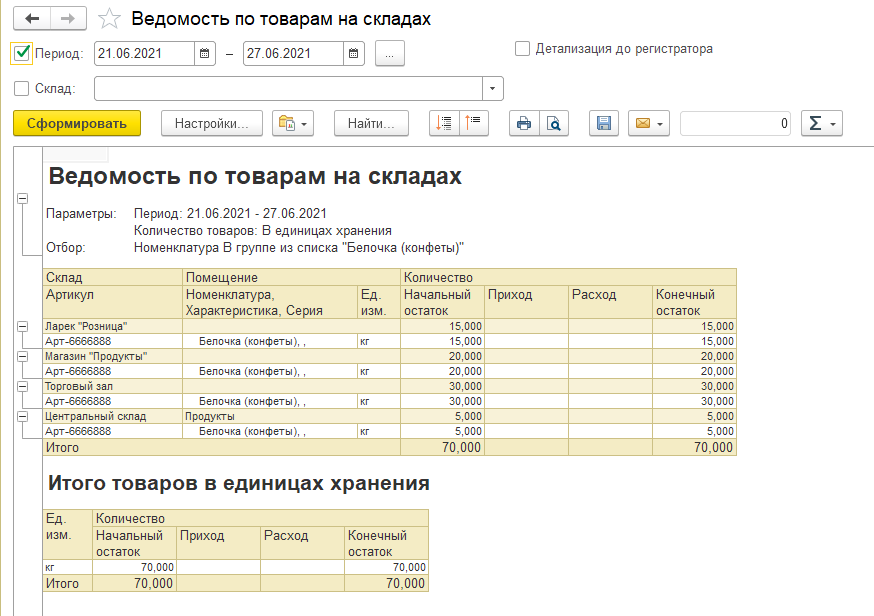Click the Приход column header of main table
This screenshot has width=874, height=616.
point(526,302)
